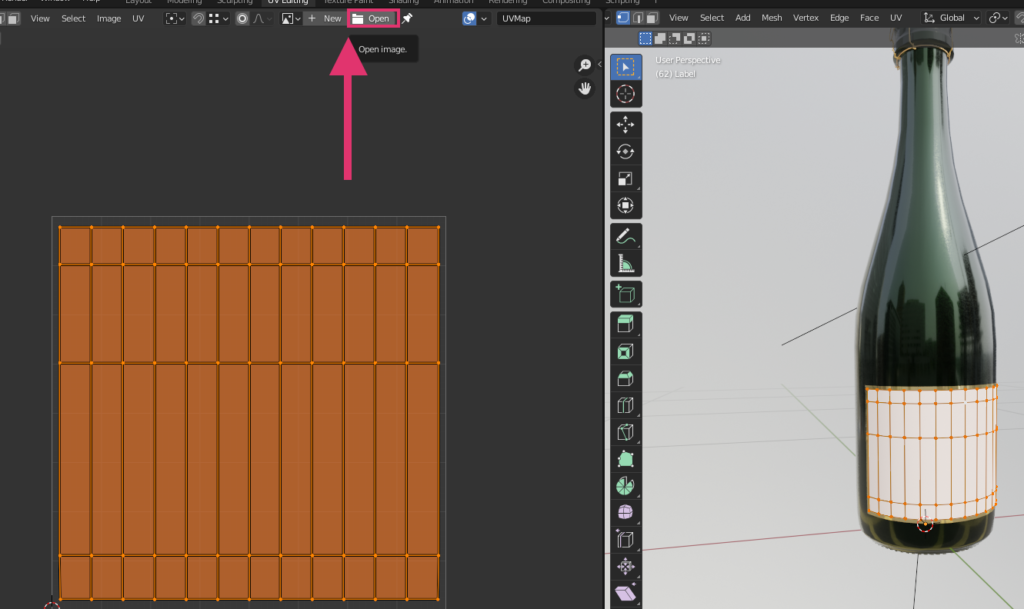Set selection mode to invert
The image size is (1024, 609).
click(x=689, y=39)
